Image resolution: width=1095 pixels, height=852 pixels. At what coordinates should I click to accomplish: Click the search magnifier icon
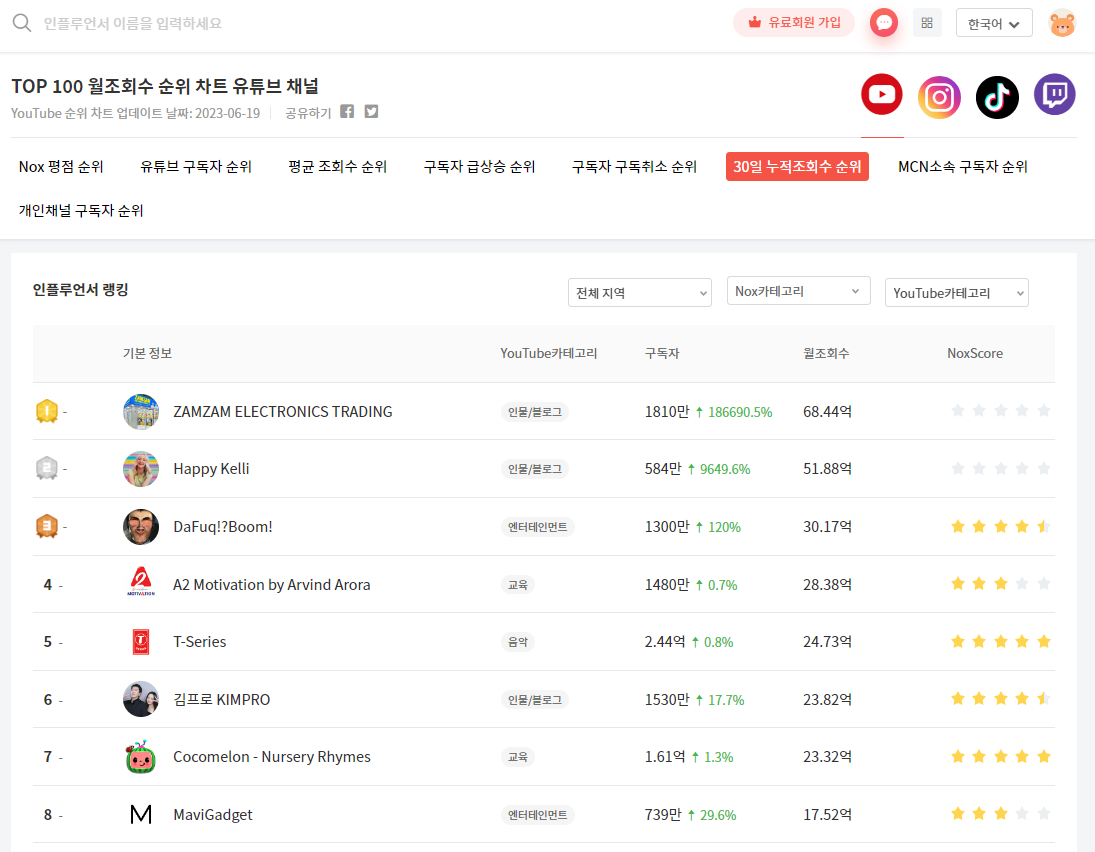[22, 23]
